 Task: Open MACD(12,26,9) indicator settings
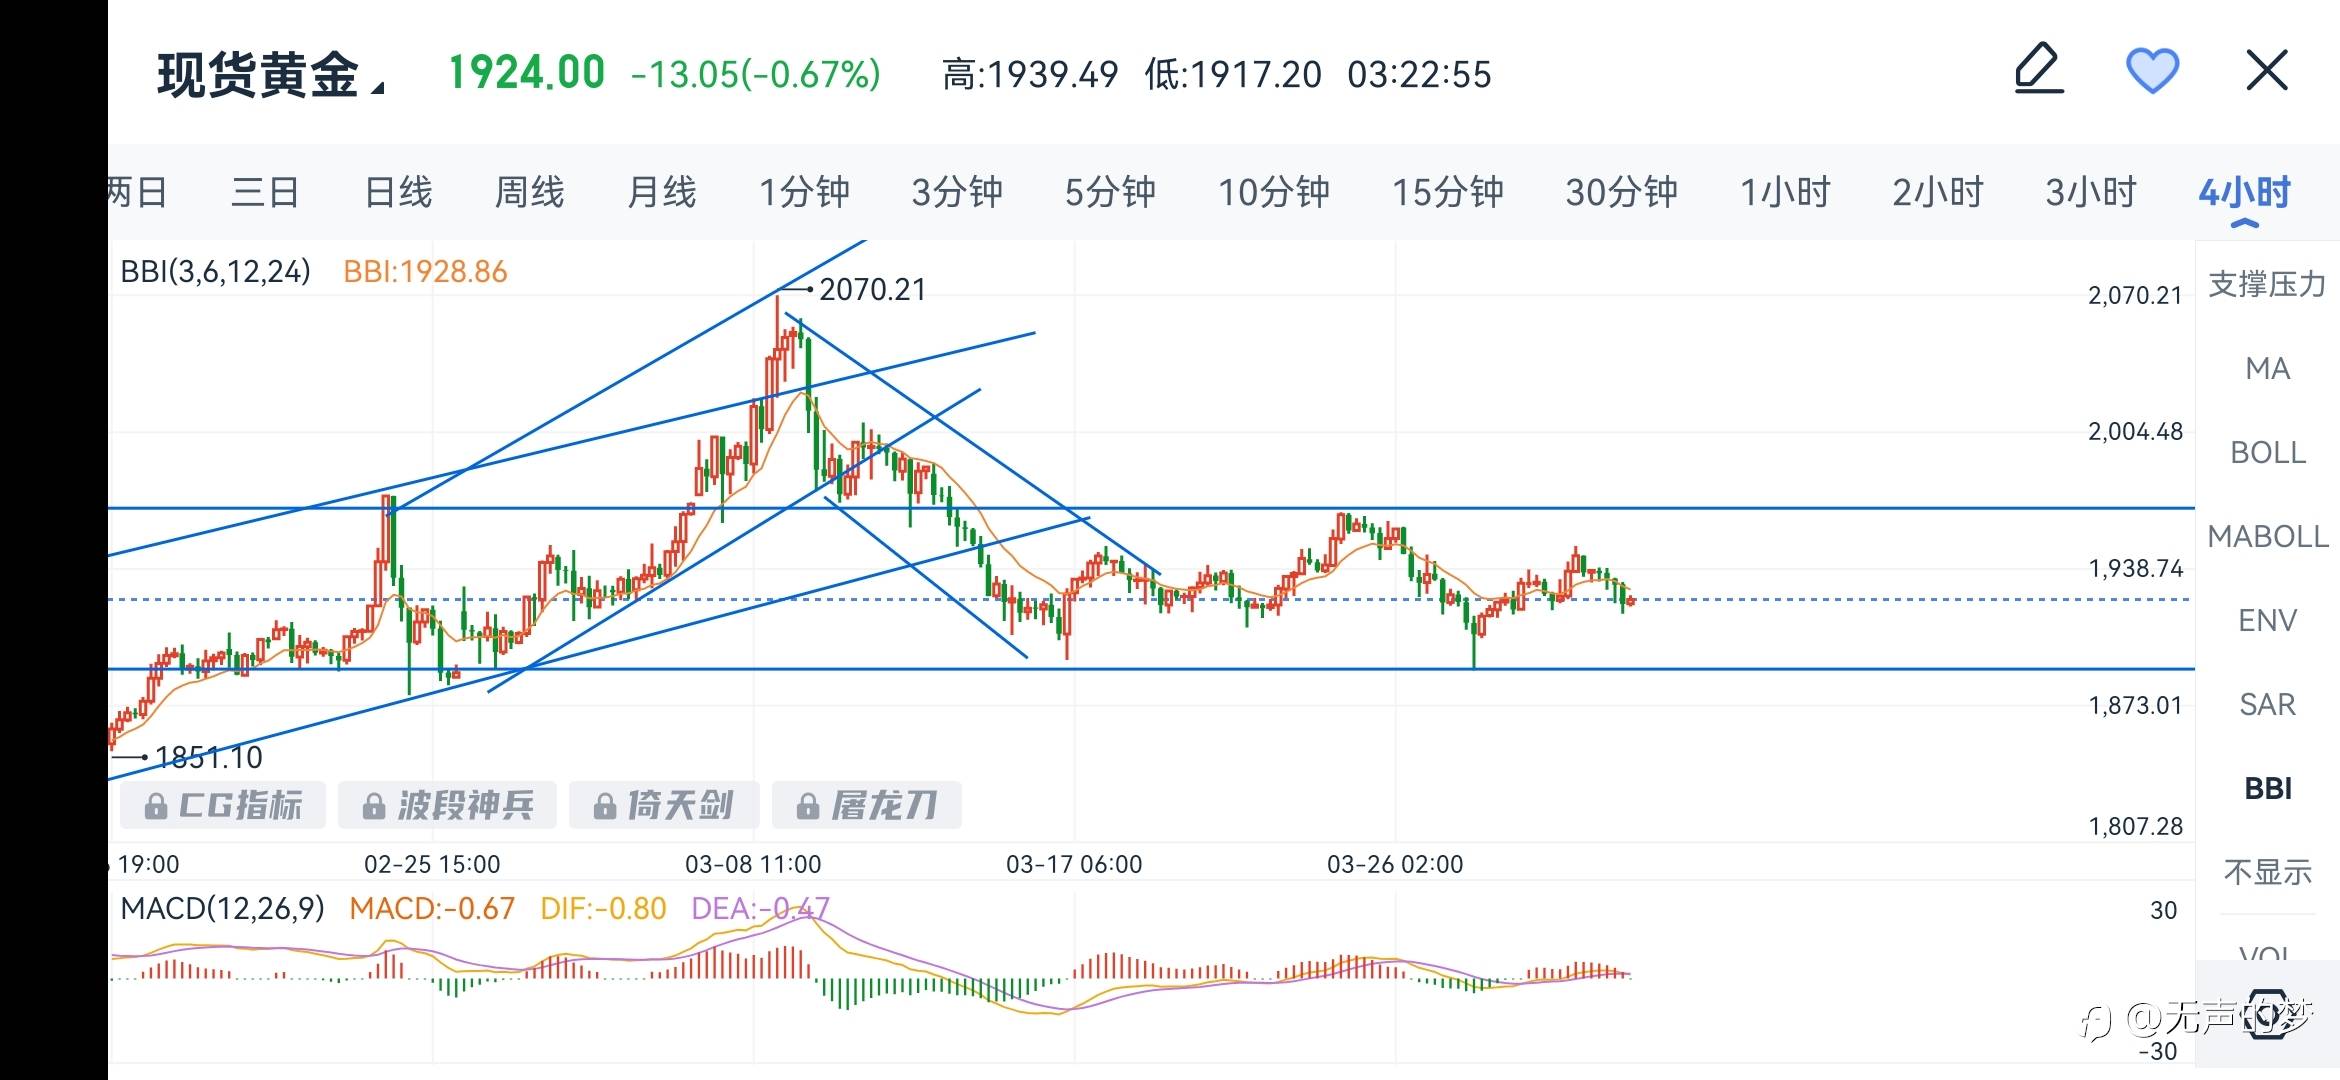222,909
